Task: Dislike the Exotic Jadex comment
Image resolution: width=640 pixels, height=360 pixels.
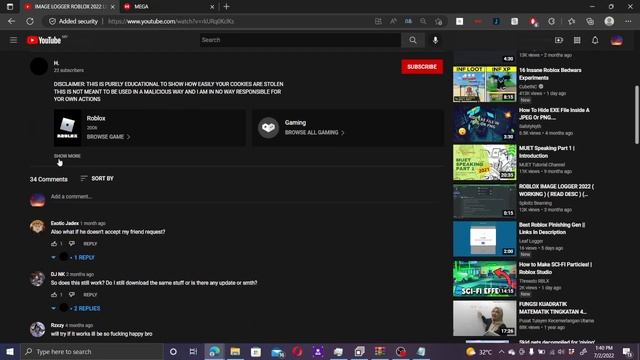Action: 72,244
